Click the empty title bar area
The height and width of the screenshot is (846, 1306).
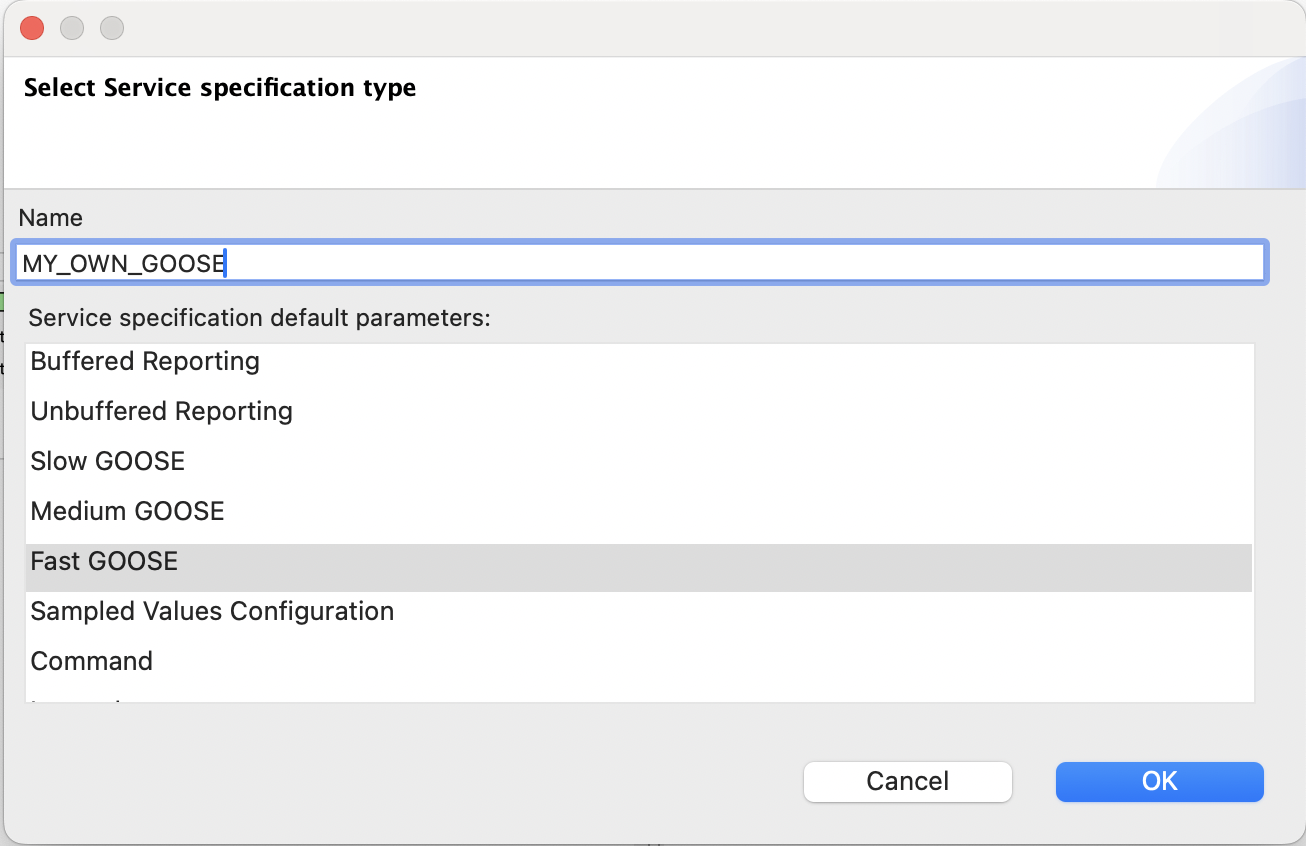pyautogui.click(x=650, y=28)
